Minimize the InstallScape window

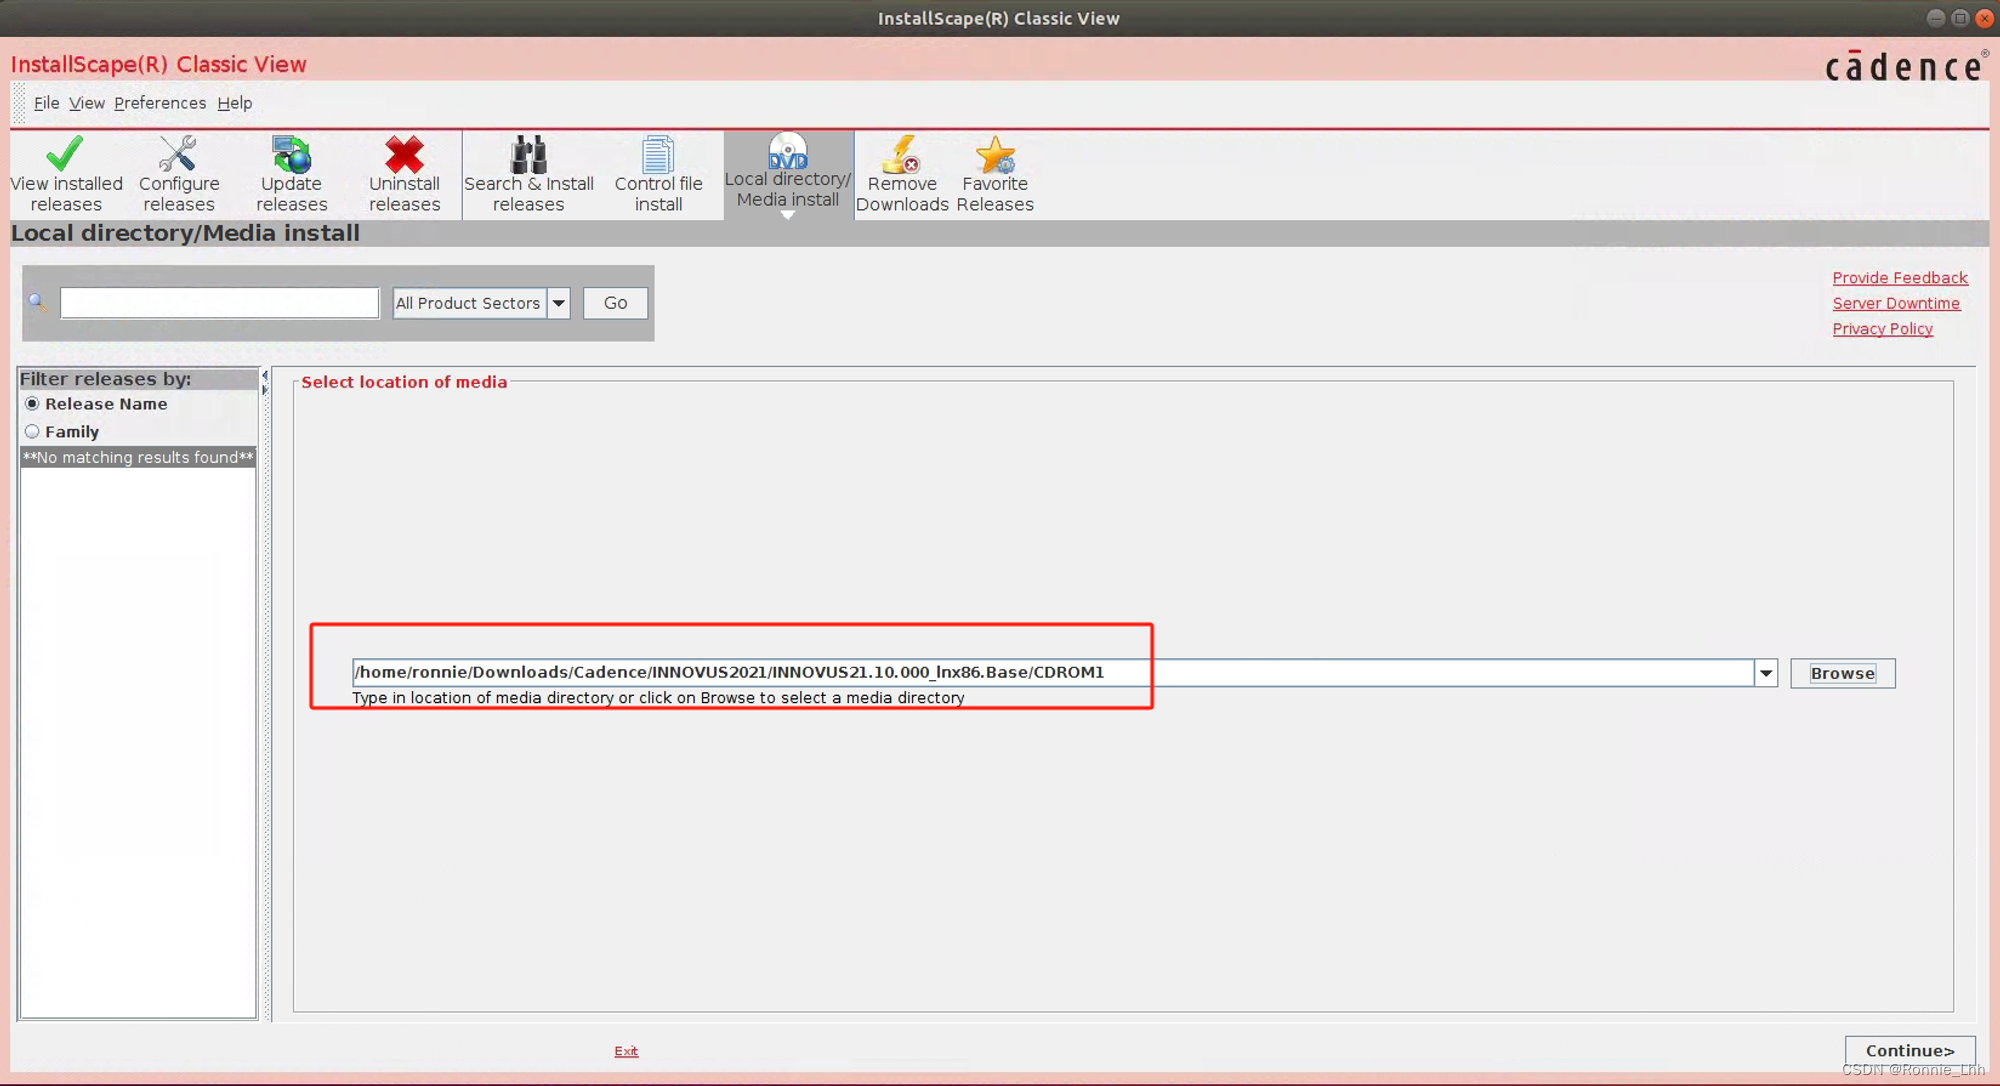click(x=1936, y=18)
